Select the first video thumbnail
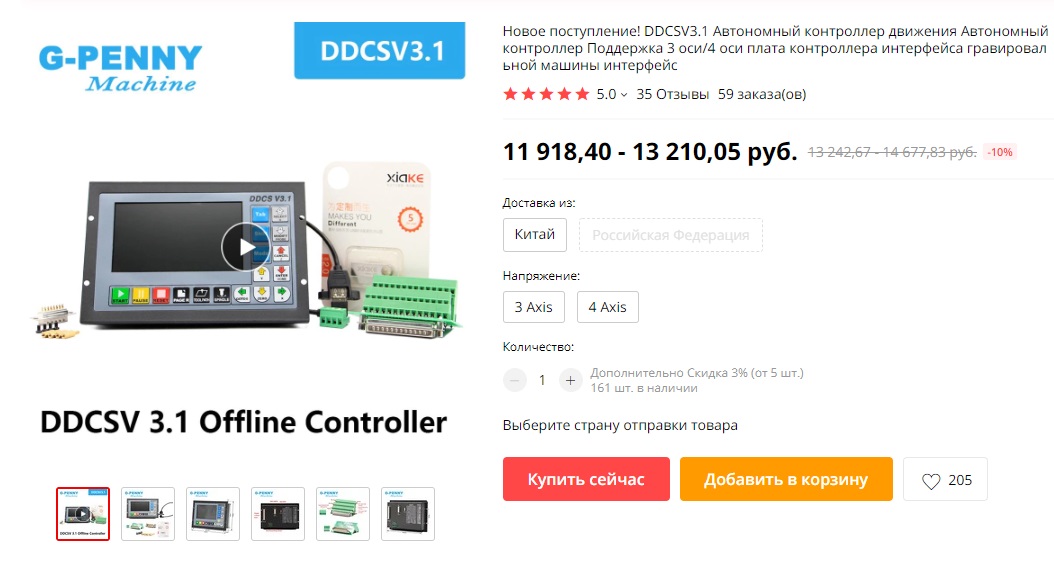Viewport: 1054px width, 578px height. (83, 514)
